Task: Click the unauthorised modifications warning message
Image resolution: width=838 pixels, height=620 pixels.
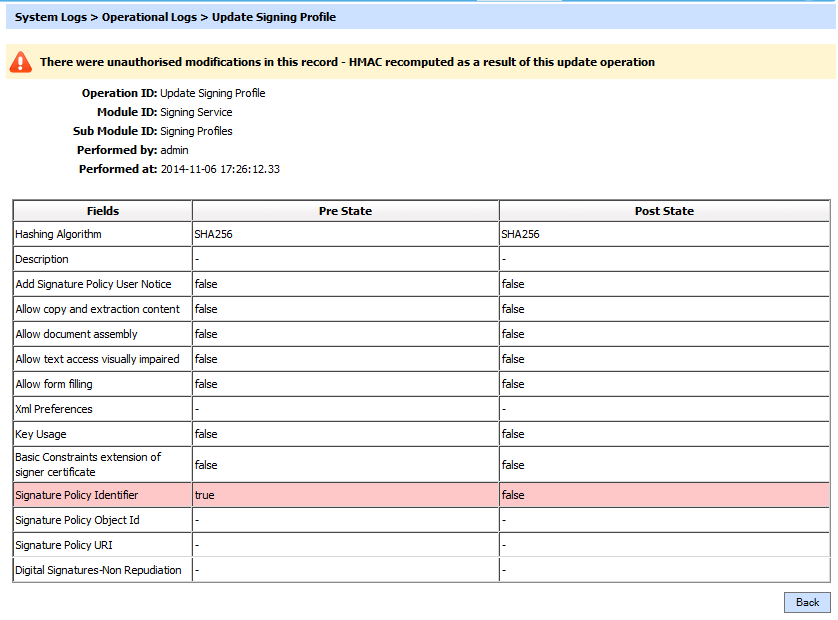Action: click(347, 62)
